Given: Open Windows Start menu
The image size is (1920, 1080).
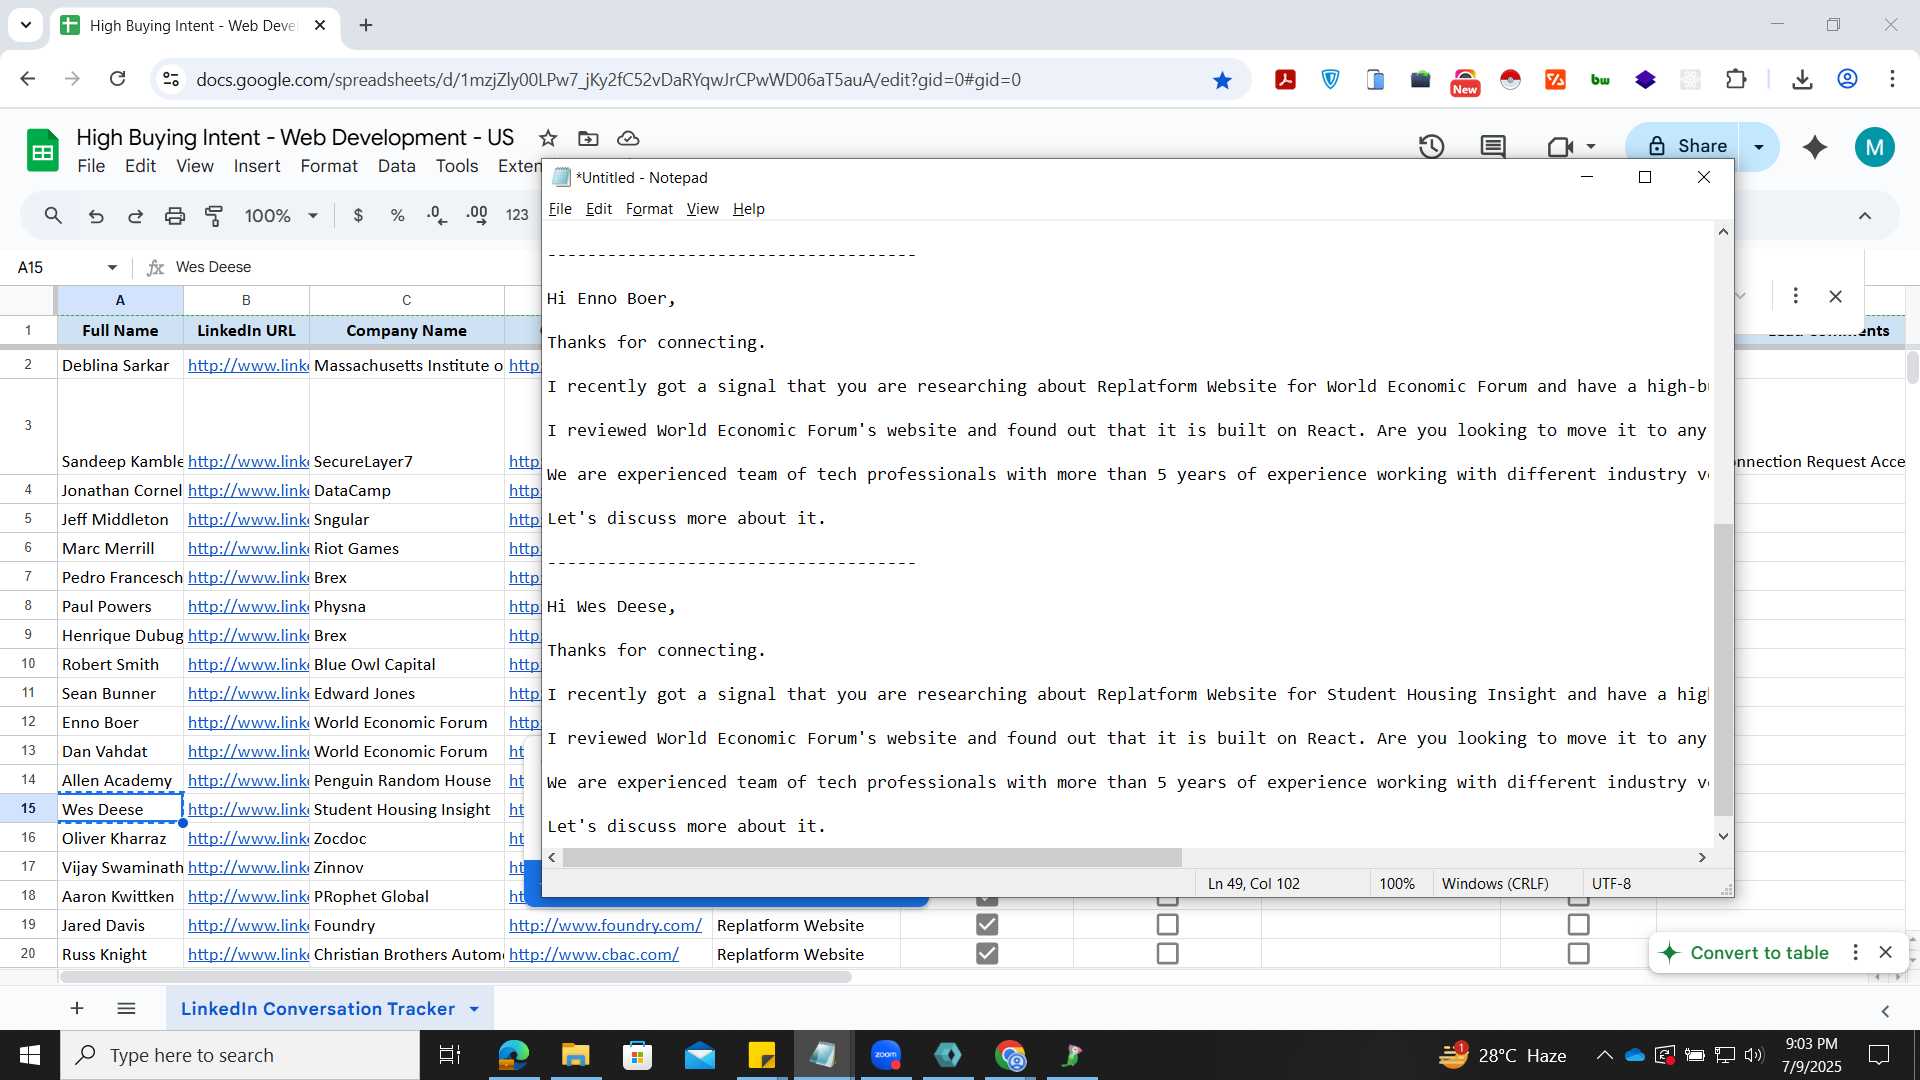Looking at the screenshot, I should (x=30, y=1055).
